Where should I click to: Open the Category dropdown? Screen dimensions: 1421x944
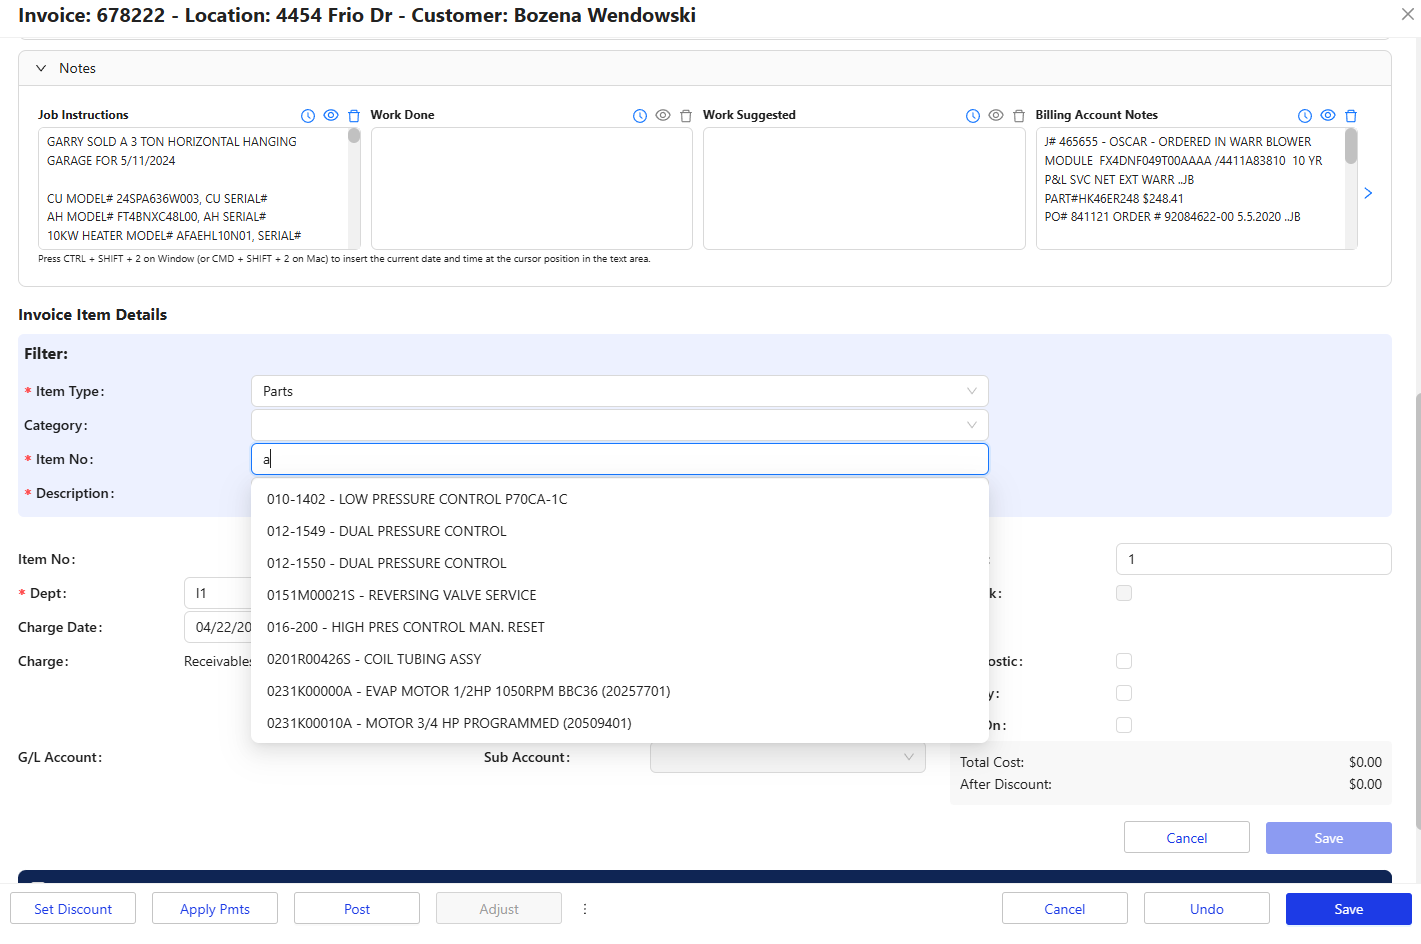pyautogui.click(x=620, y=425)
